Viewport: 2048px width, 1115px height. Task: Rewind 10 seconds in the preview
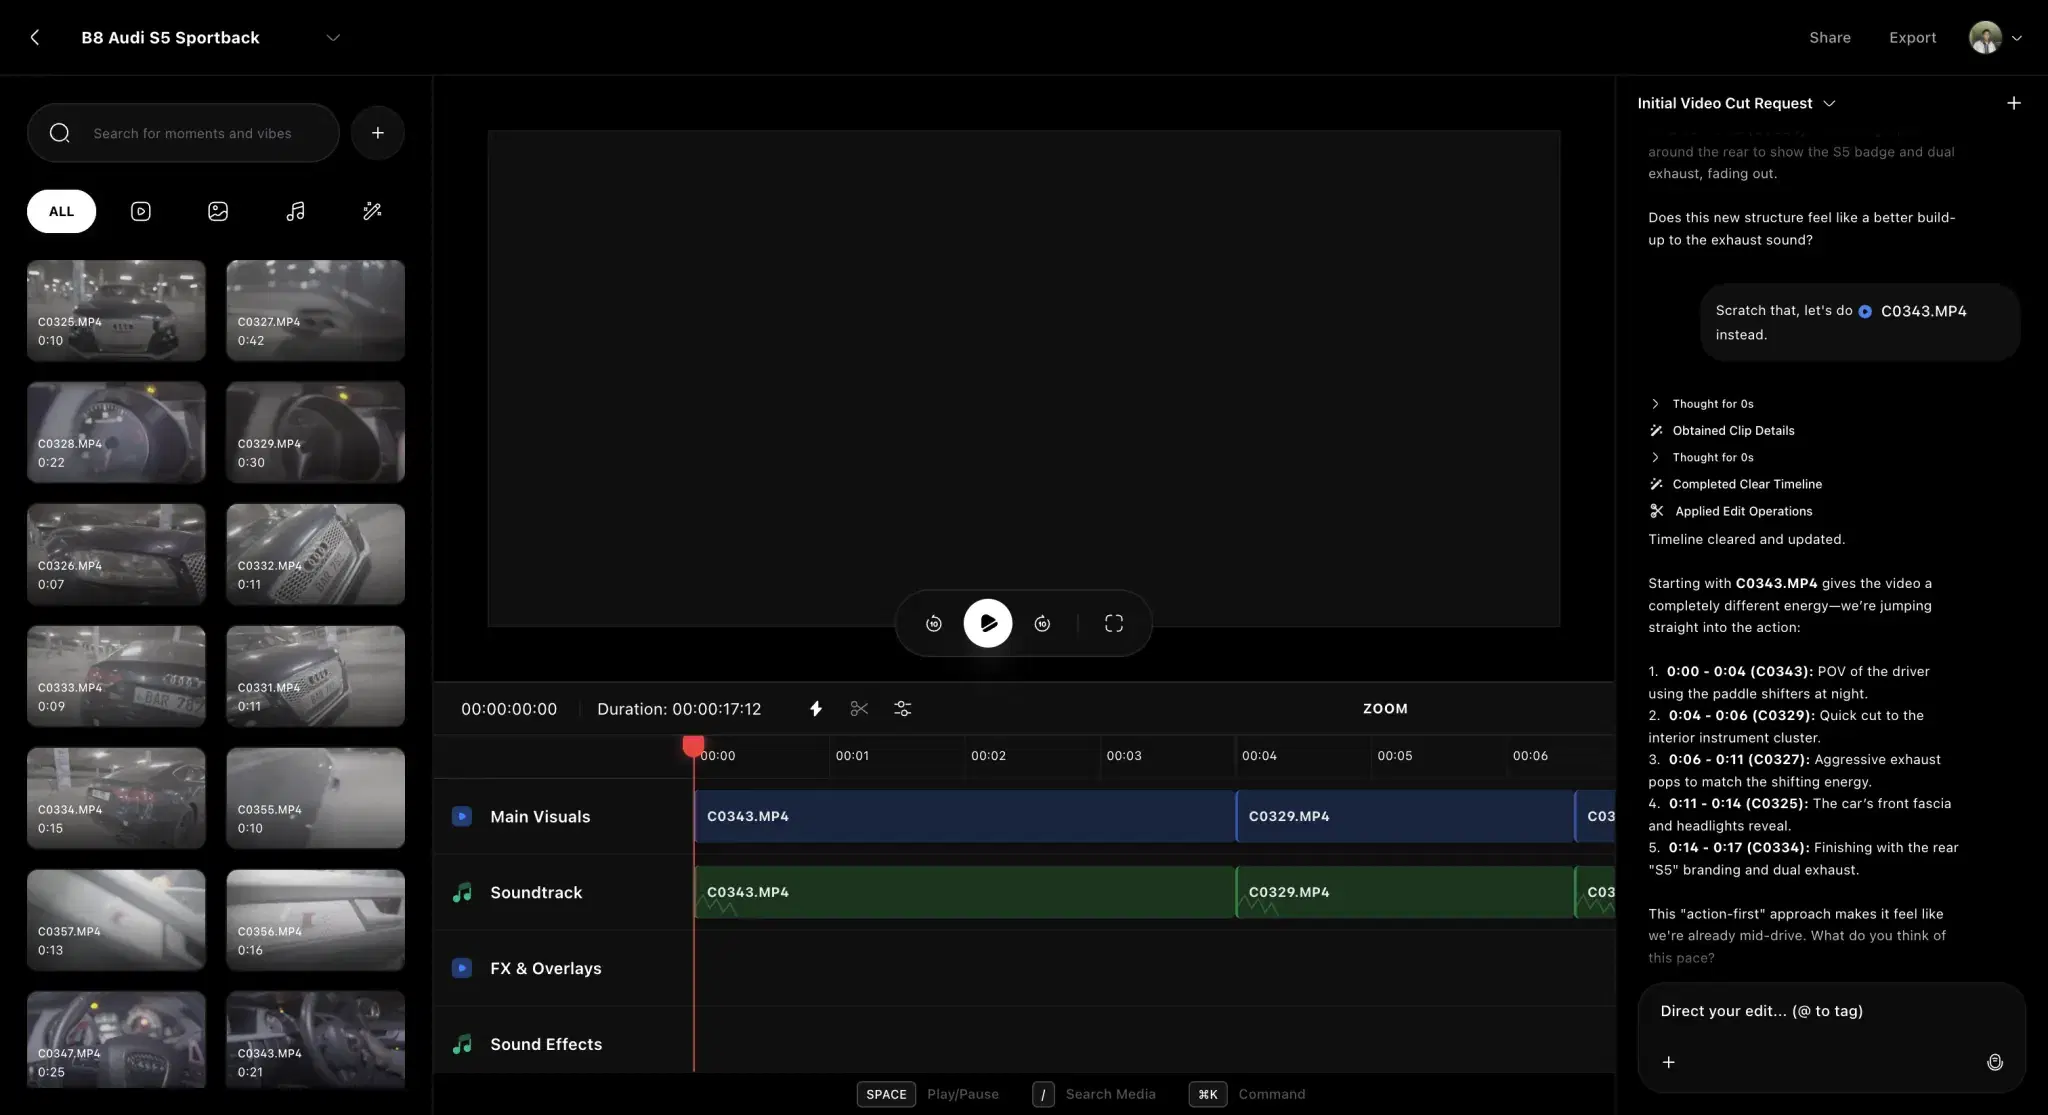[933, 623]
